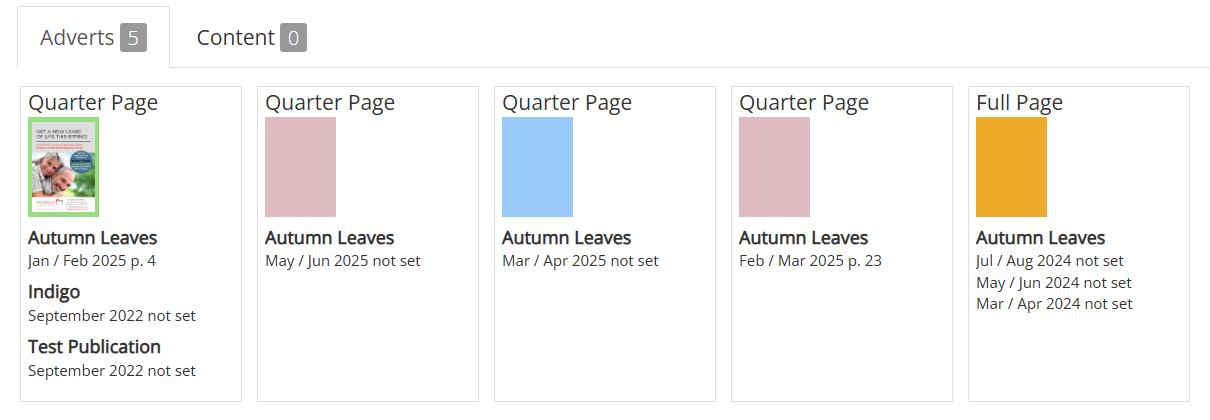The image size is (1210, 420).
Task: Open the Feb / Mar 2025 p. 23 issue
Action: (810, 261)
